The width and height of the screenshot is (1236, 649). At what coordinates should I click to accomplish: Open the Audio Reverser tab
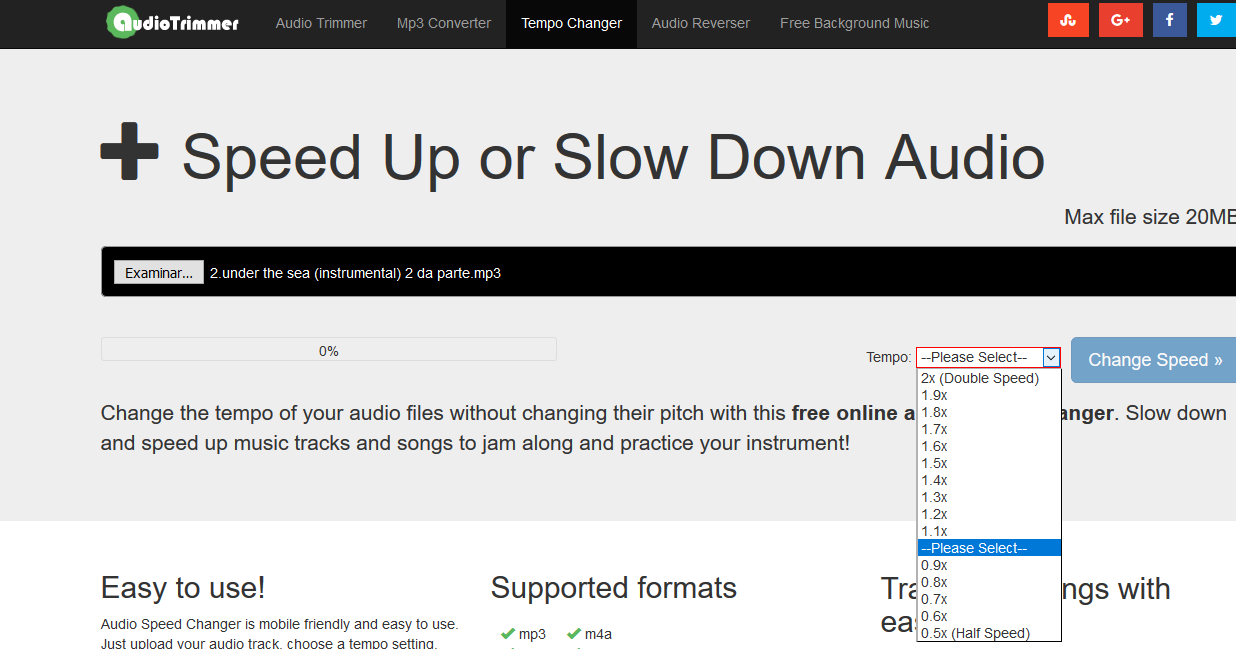click(700, 23)
